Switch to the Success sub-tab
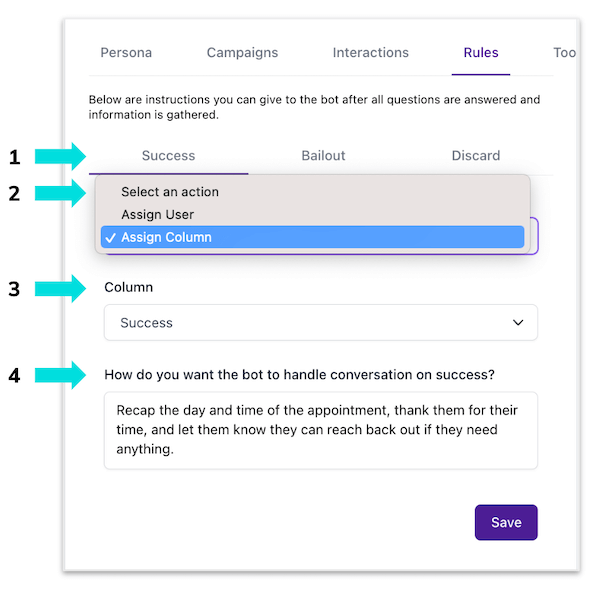Viewport: 600px width, 594px height. pyautogui.click(x=168, y=156)
